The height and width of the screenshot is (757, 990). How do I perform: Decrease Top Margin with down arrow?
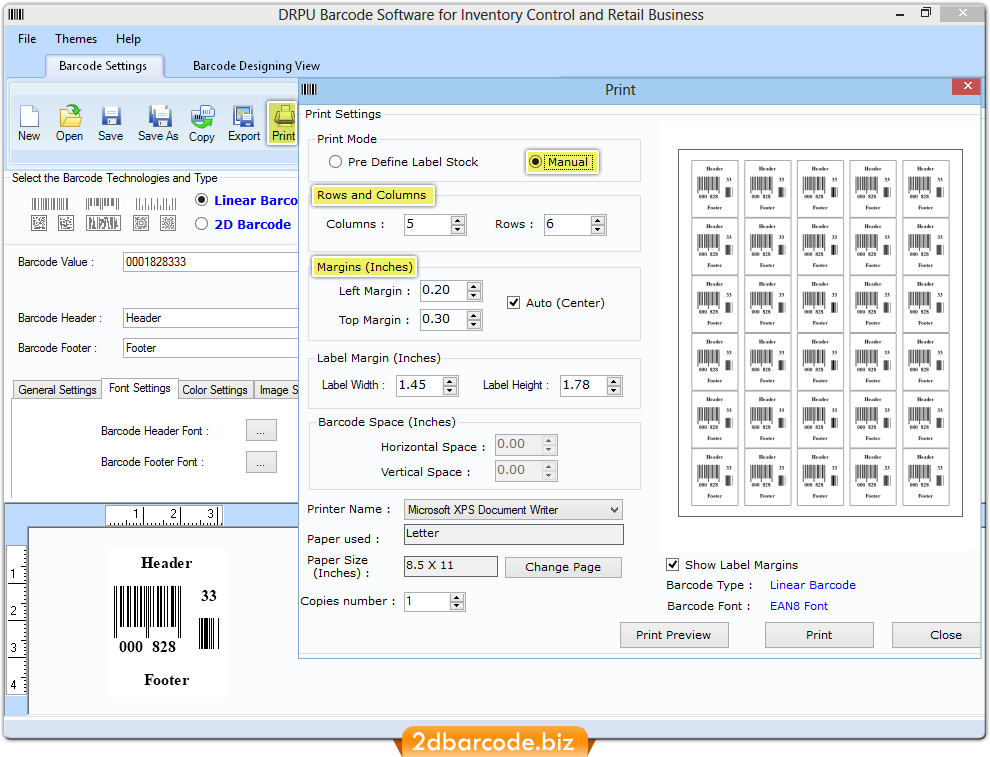pyautogui.click(x=474, y=325)
